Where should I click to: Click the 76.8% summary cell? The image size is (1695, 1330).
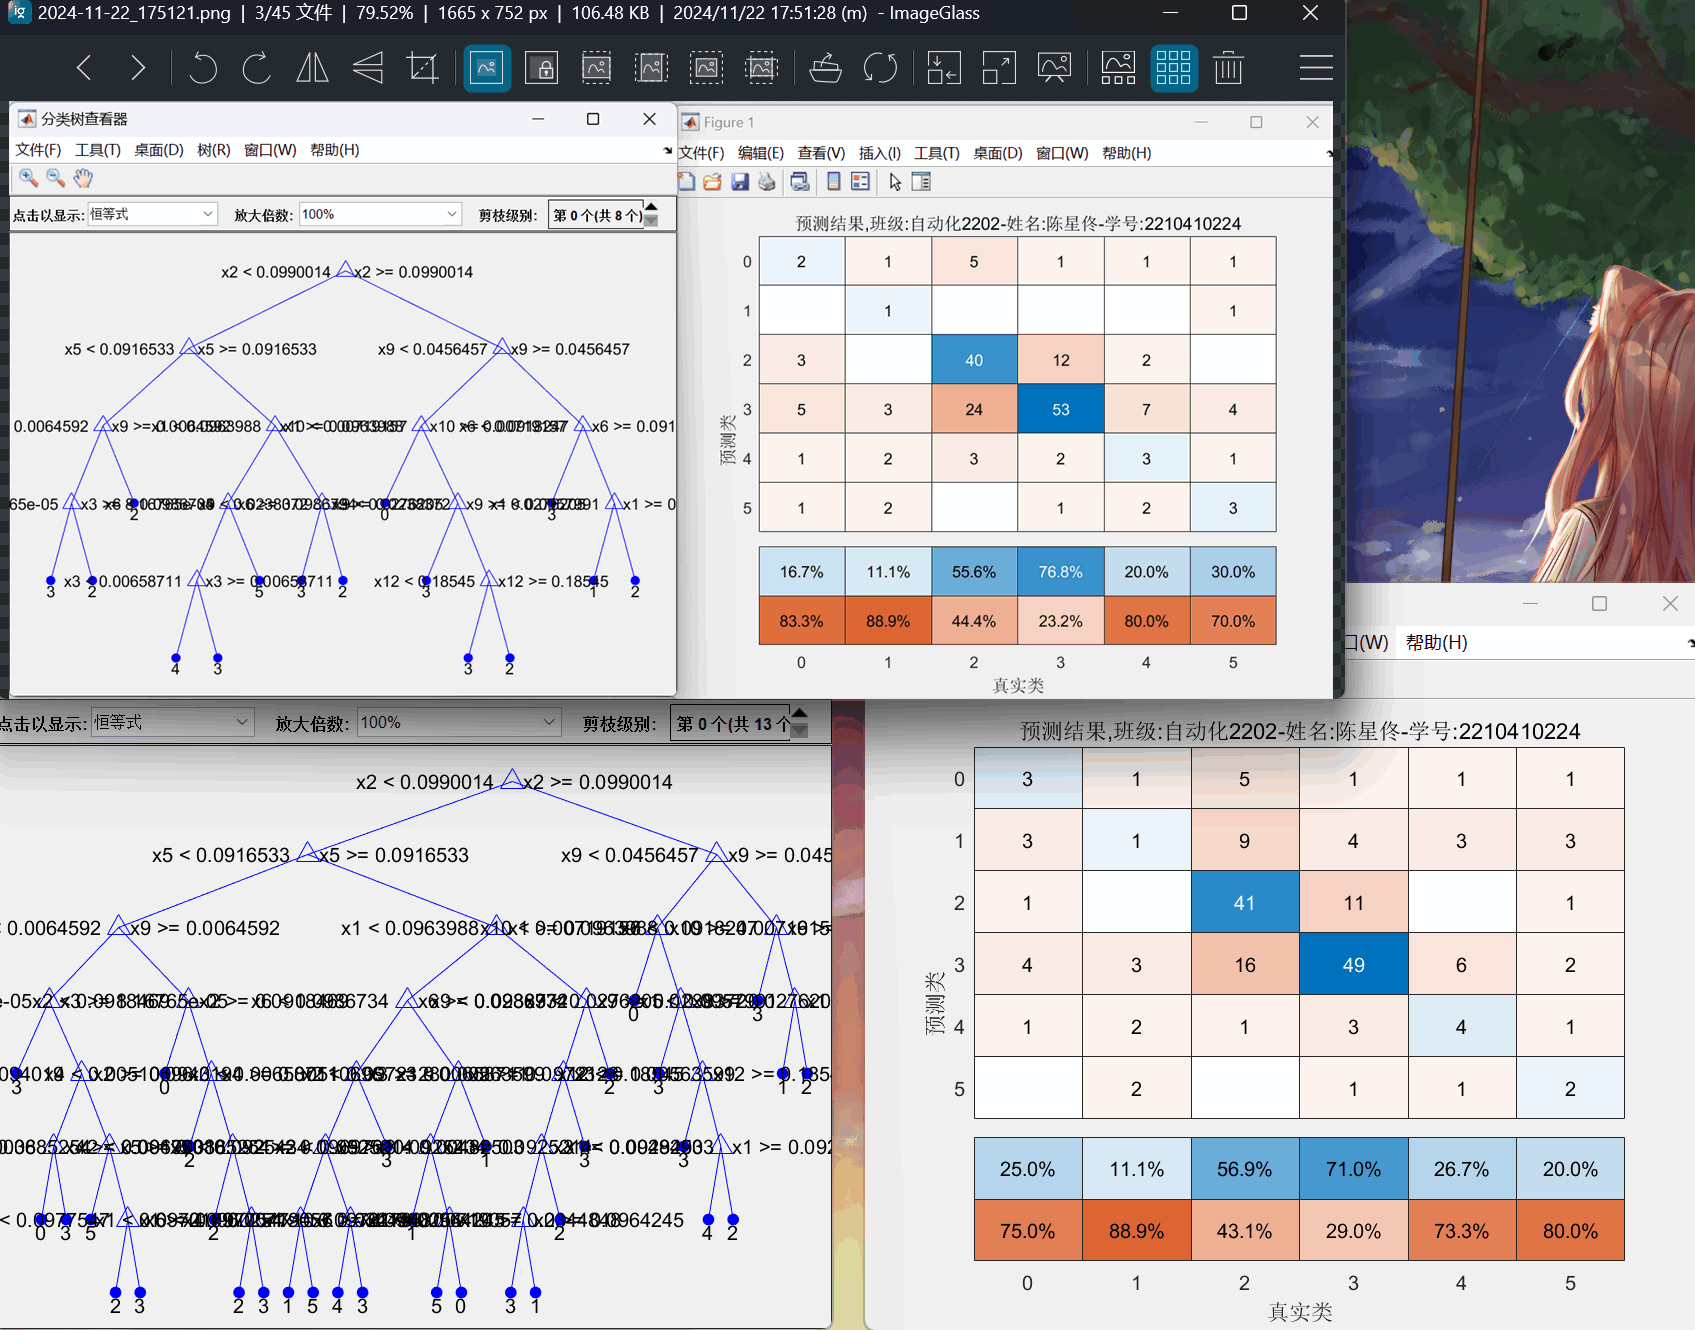click(1061, 572)
